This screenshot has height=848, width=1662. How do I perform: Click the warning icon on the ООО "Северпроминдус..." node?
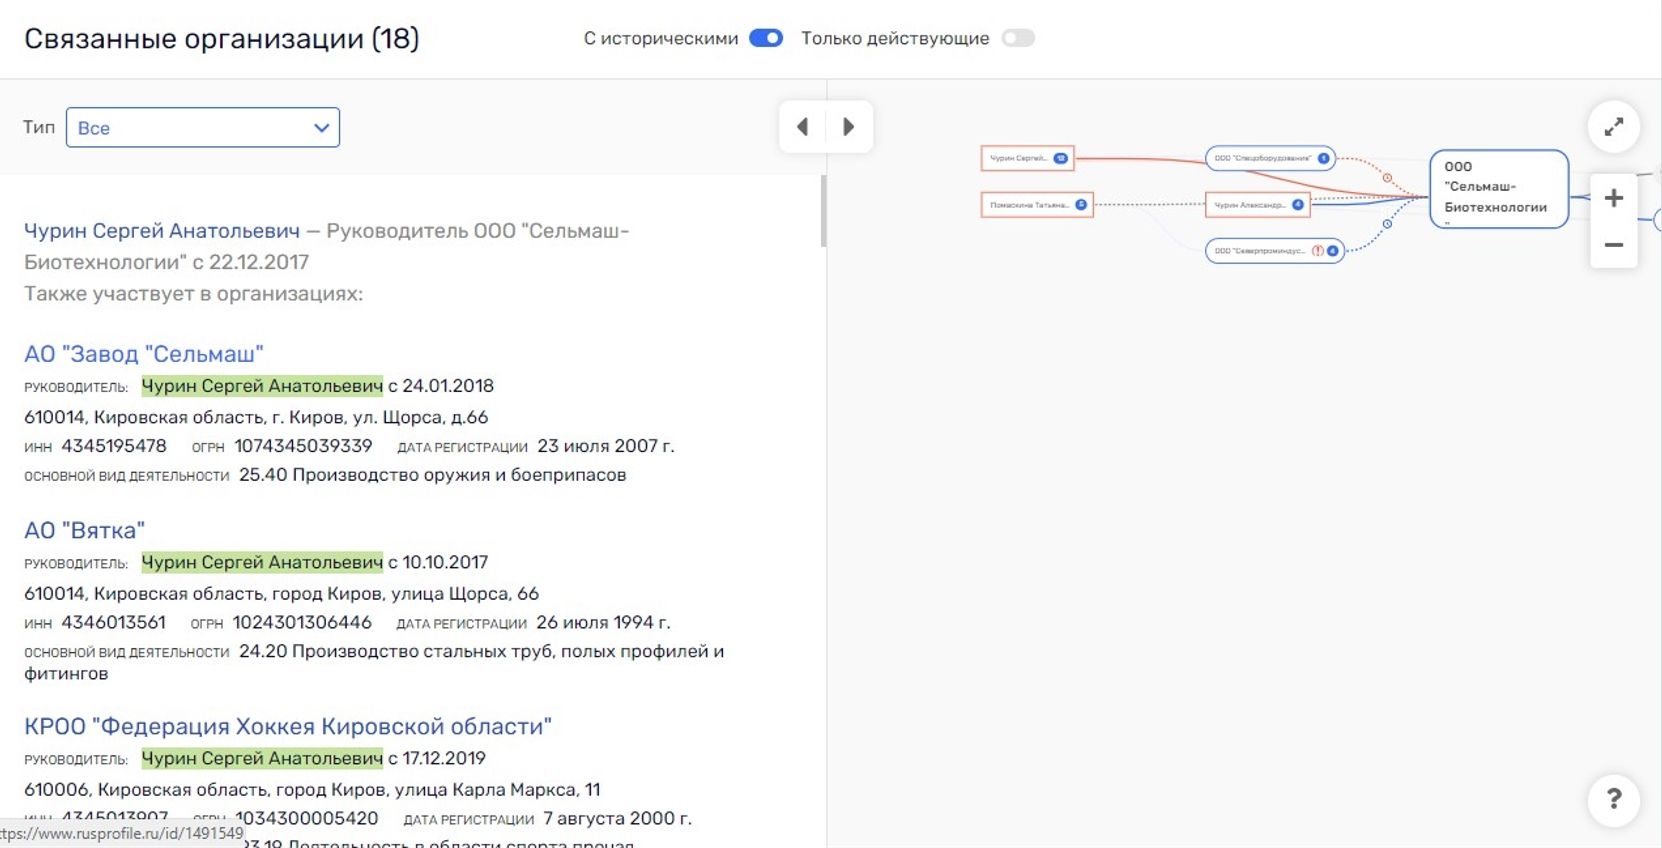point(1318,251)
